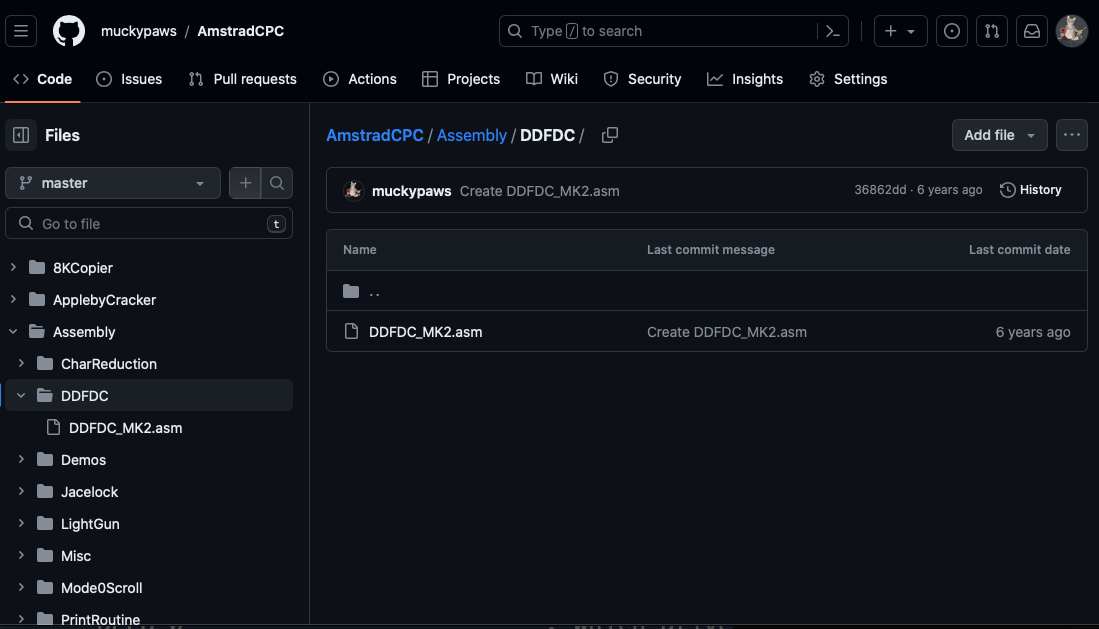Go to Assembly folder in breadcrumb
The height and width of the screenshot is (629, 1099).
(x=472, y=135)
